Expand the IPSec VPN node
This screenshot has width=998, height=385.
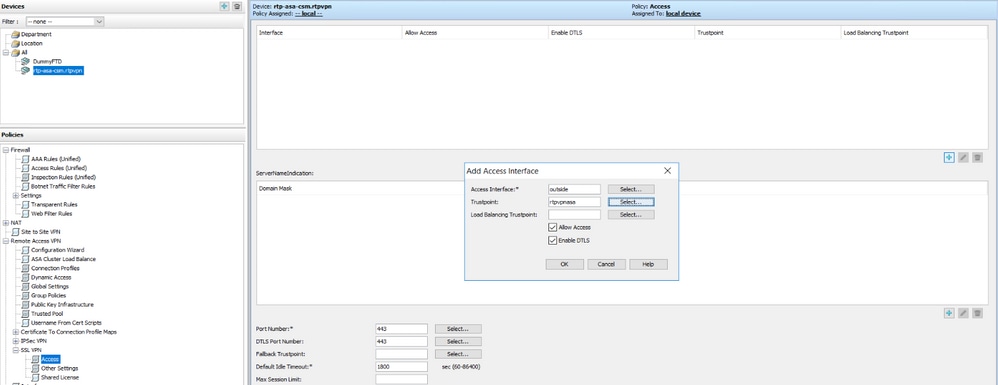[x=16, y=340]
